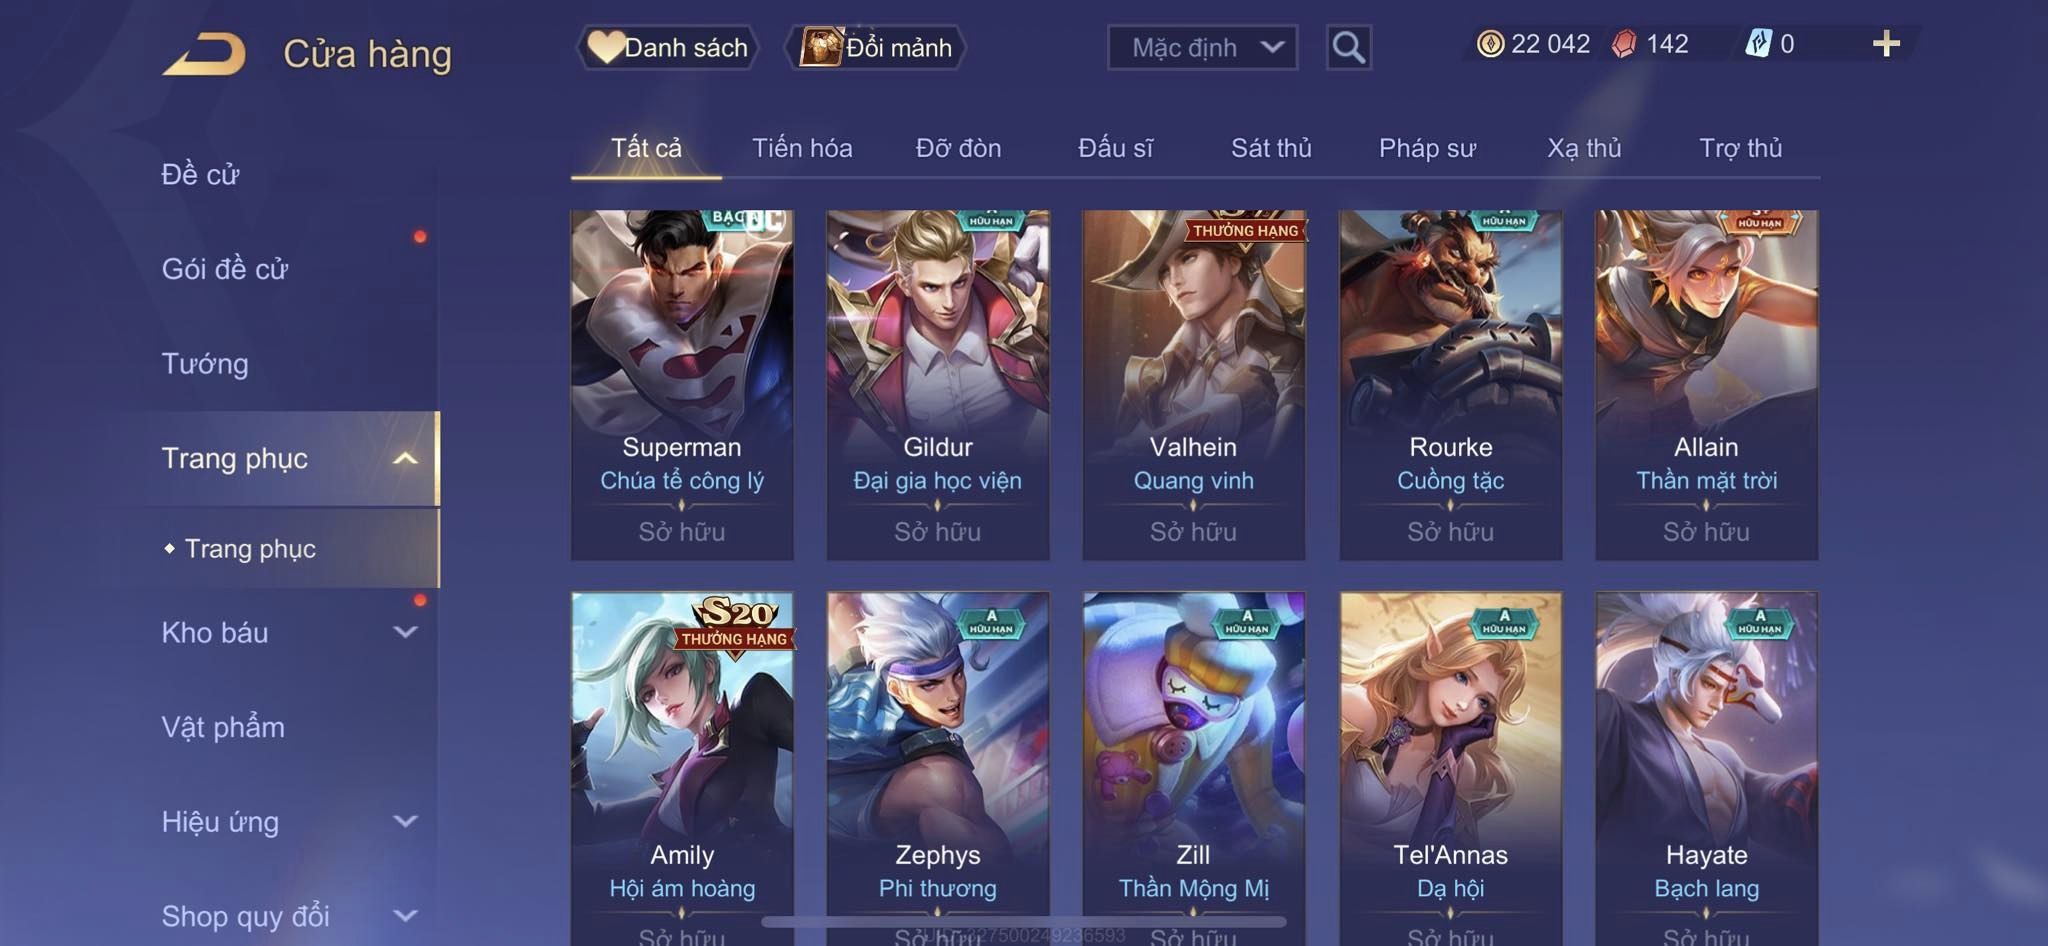
Task: Tap the back arrow icon
Action: [205, 54]
